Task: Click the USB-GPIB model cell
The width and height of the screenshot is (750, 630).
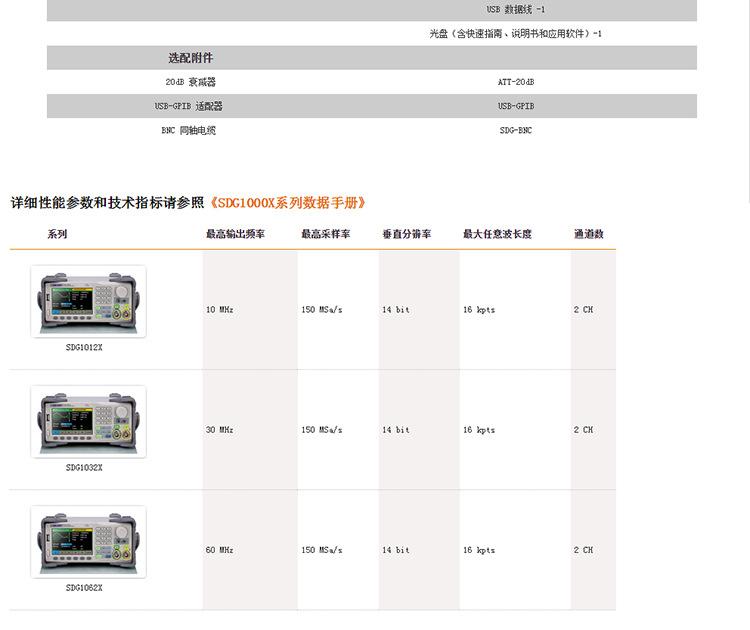Action: pos(516,106)
